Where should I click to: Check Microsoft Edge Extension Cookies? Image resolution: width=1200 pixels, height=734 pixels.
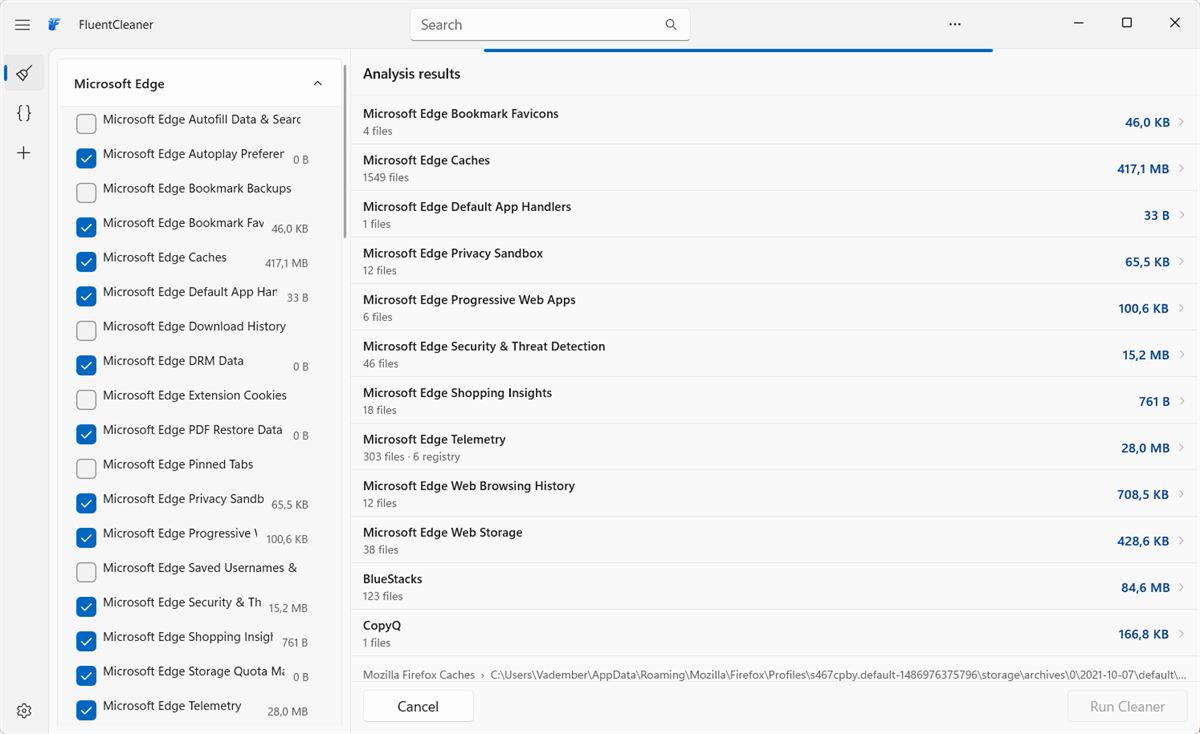click(x=86, y=399)
